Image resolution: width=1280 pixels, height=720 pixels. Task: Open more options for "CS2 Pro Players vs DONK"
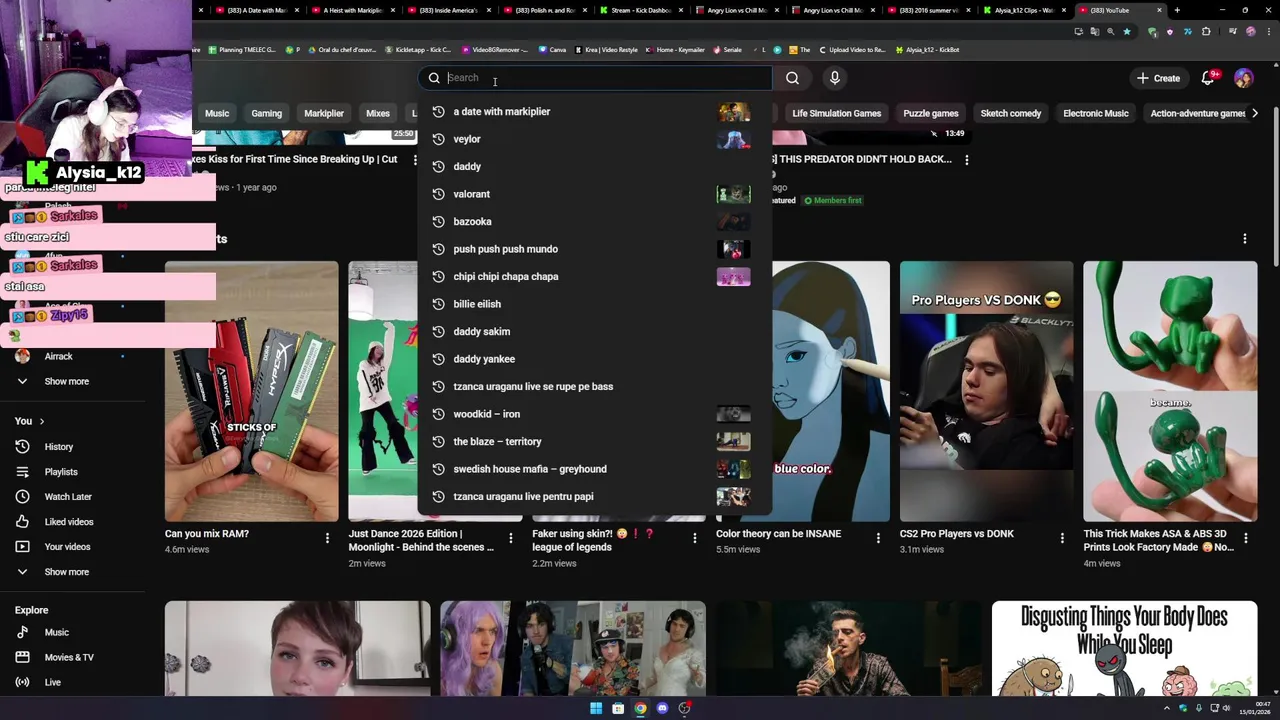point(1062,538)
